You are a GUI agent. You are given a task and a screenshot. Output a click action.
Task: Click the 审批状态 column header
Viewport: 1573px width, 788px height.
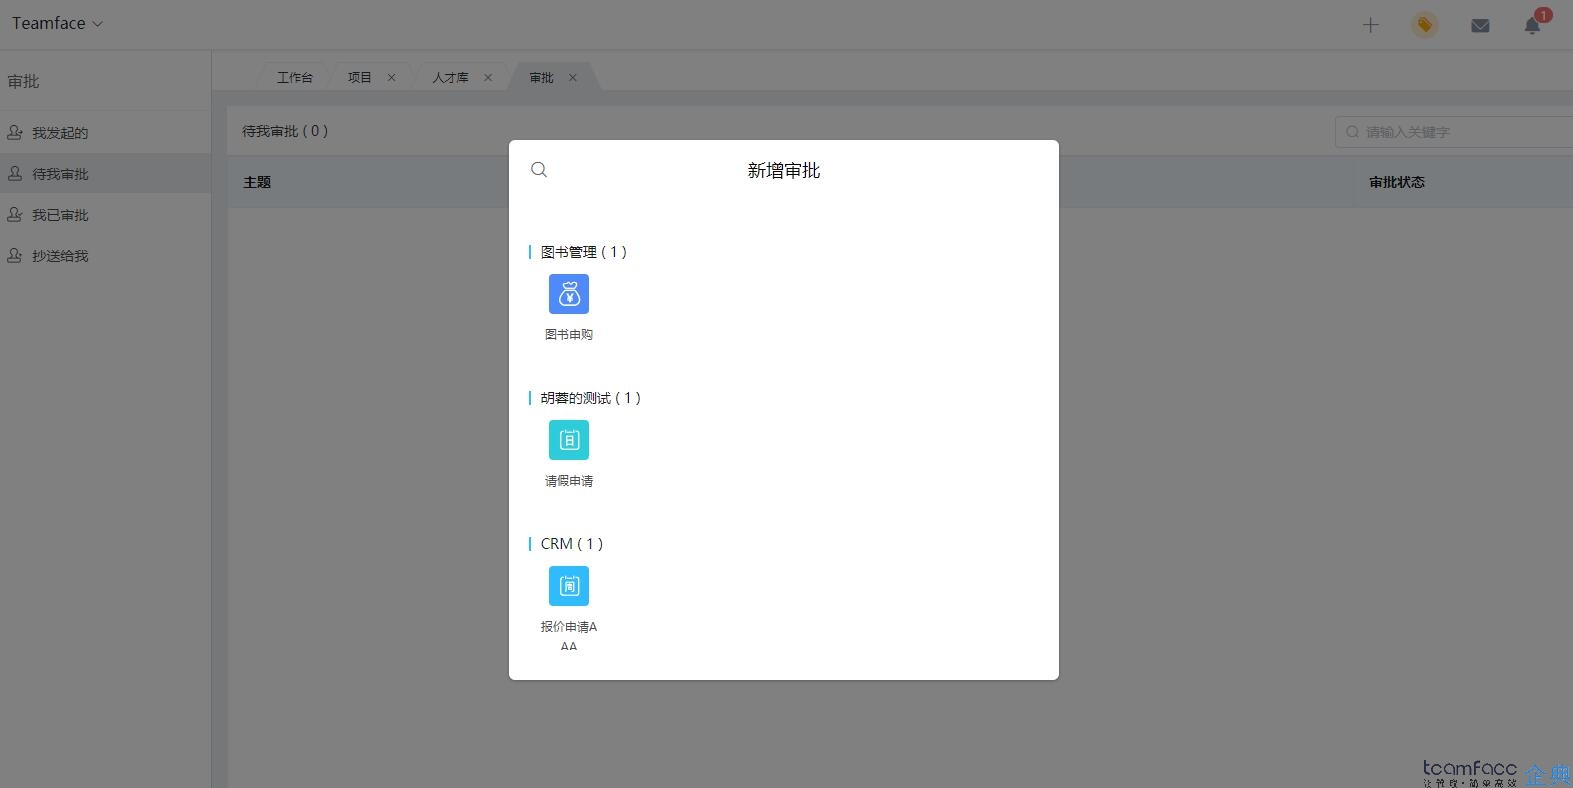pyautogui.click(x=1397, y=182)
